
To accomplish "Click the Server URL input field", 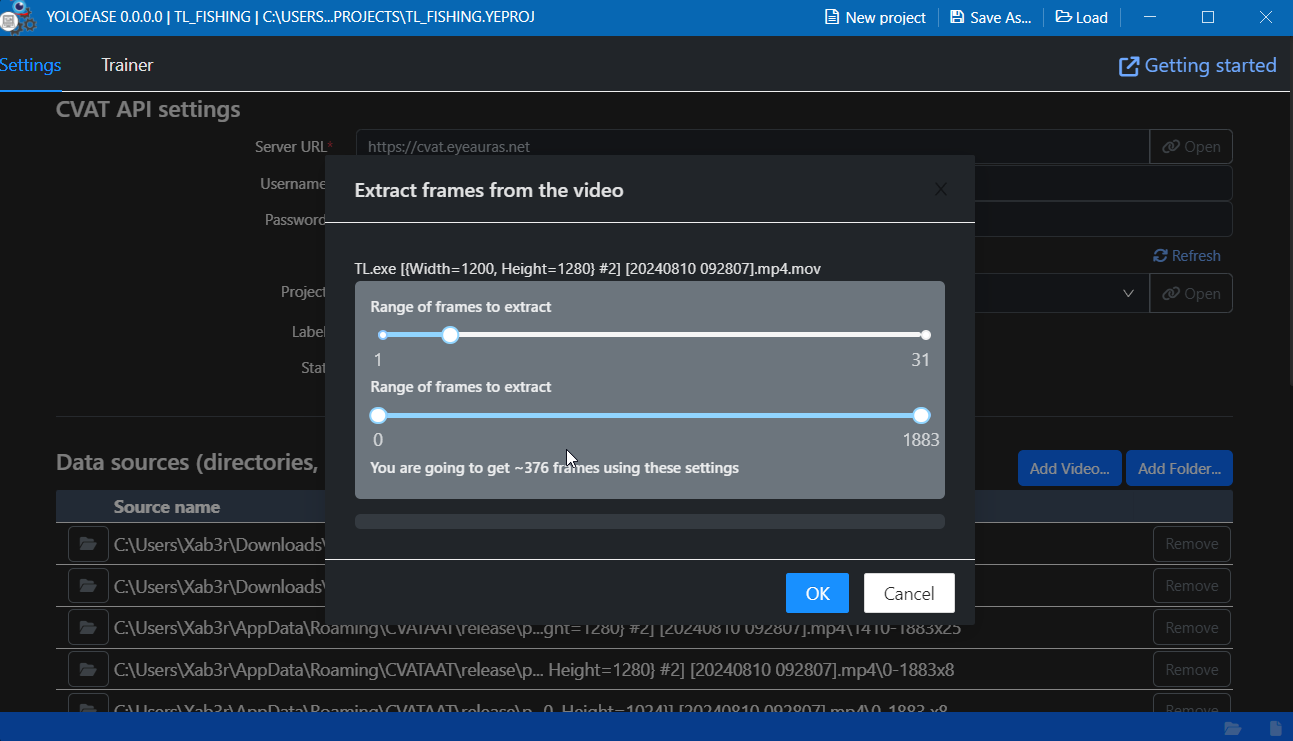I will tap(752, 147).
